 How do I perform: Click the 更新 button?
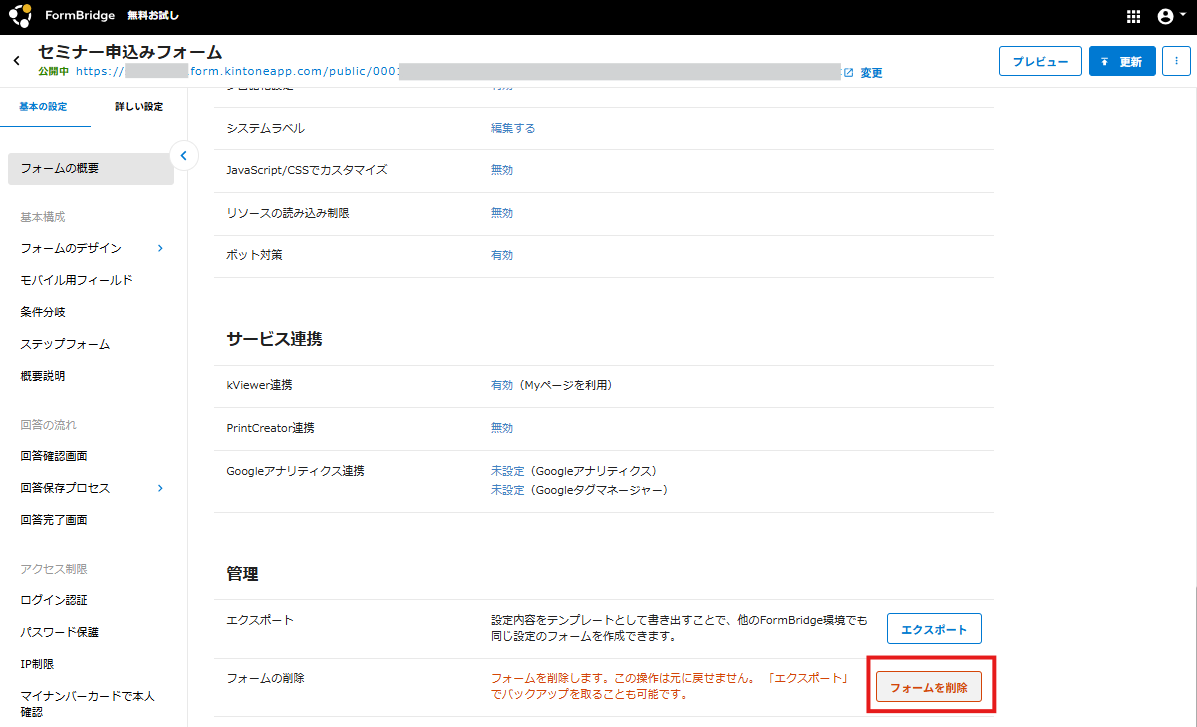(1122, 61)
